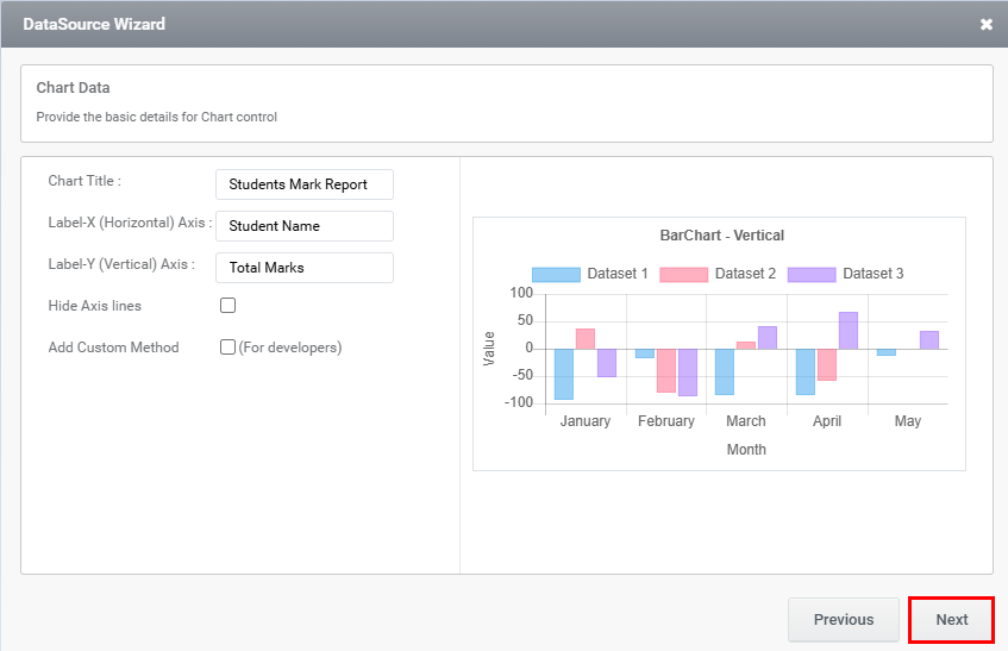
Task: Click the Dataset 1 legend label text
Action: 617,274
